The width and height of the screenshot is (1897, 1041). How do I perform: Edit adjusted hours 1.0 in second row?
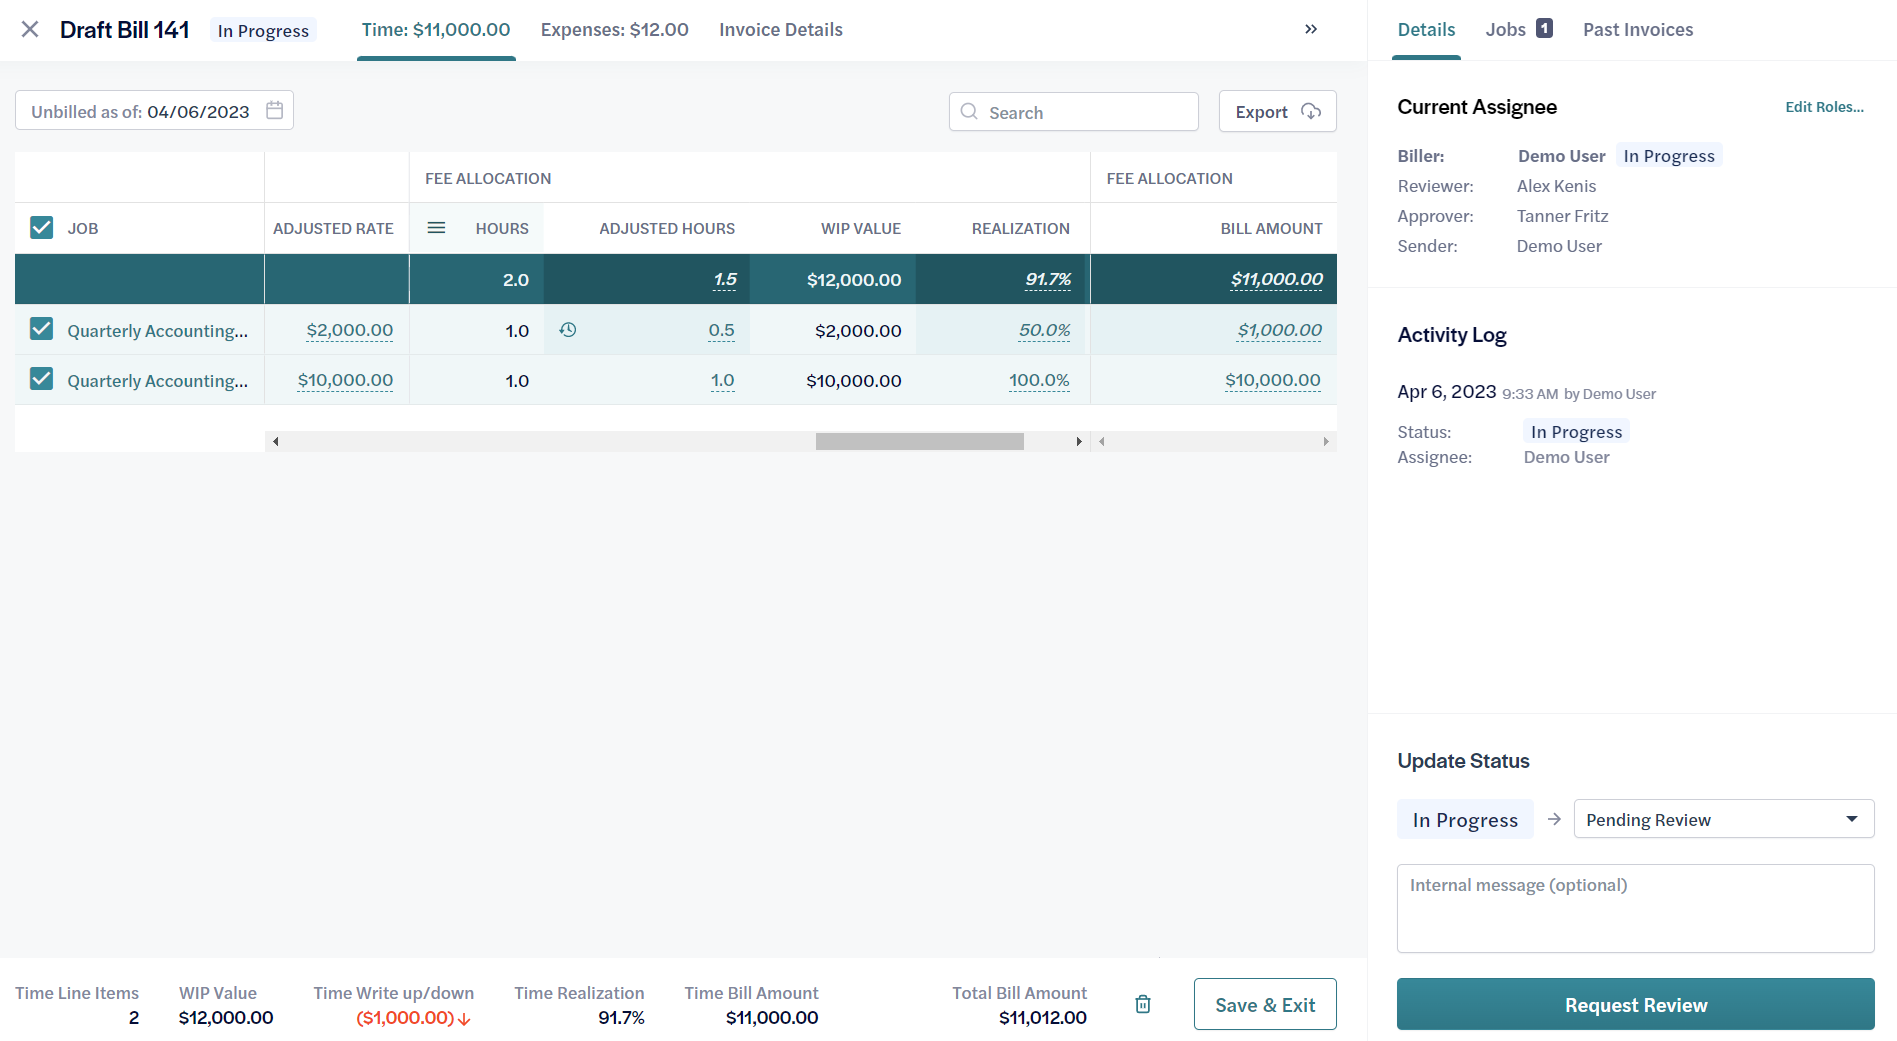click(722, 380)
